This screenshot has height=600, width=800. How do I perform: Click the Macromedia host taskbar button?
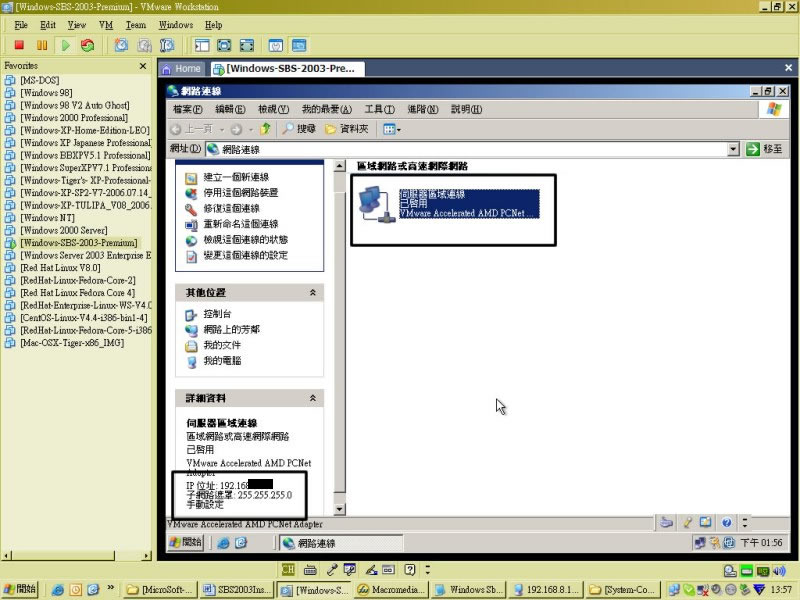click(x=391, y=590)
